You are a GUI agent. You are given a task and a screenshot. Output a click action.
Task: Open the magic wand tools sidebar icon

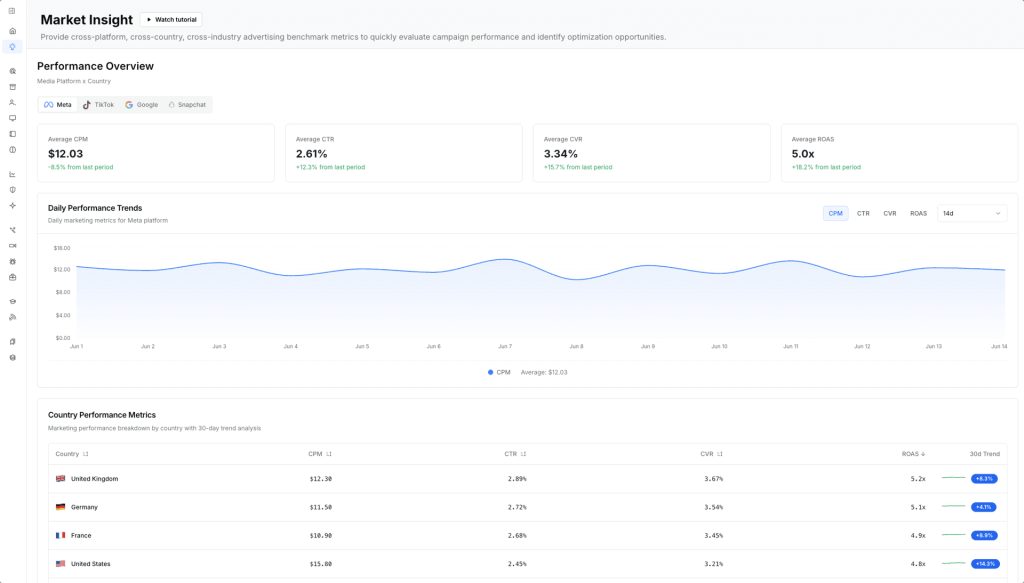pos(12,230)
